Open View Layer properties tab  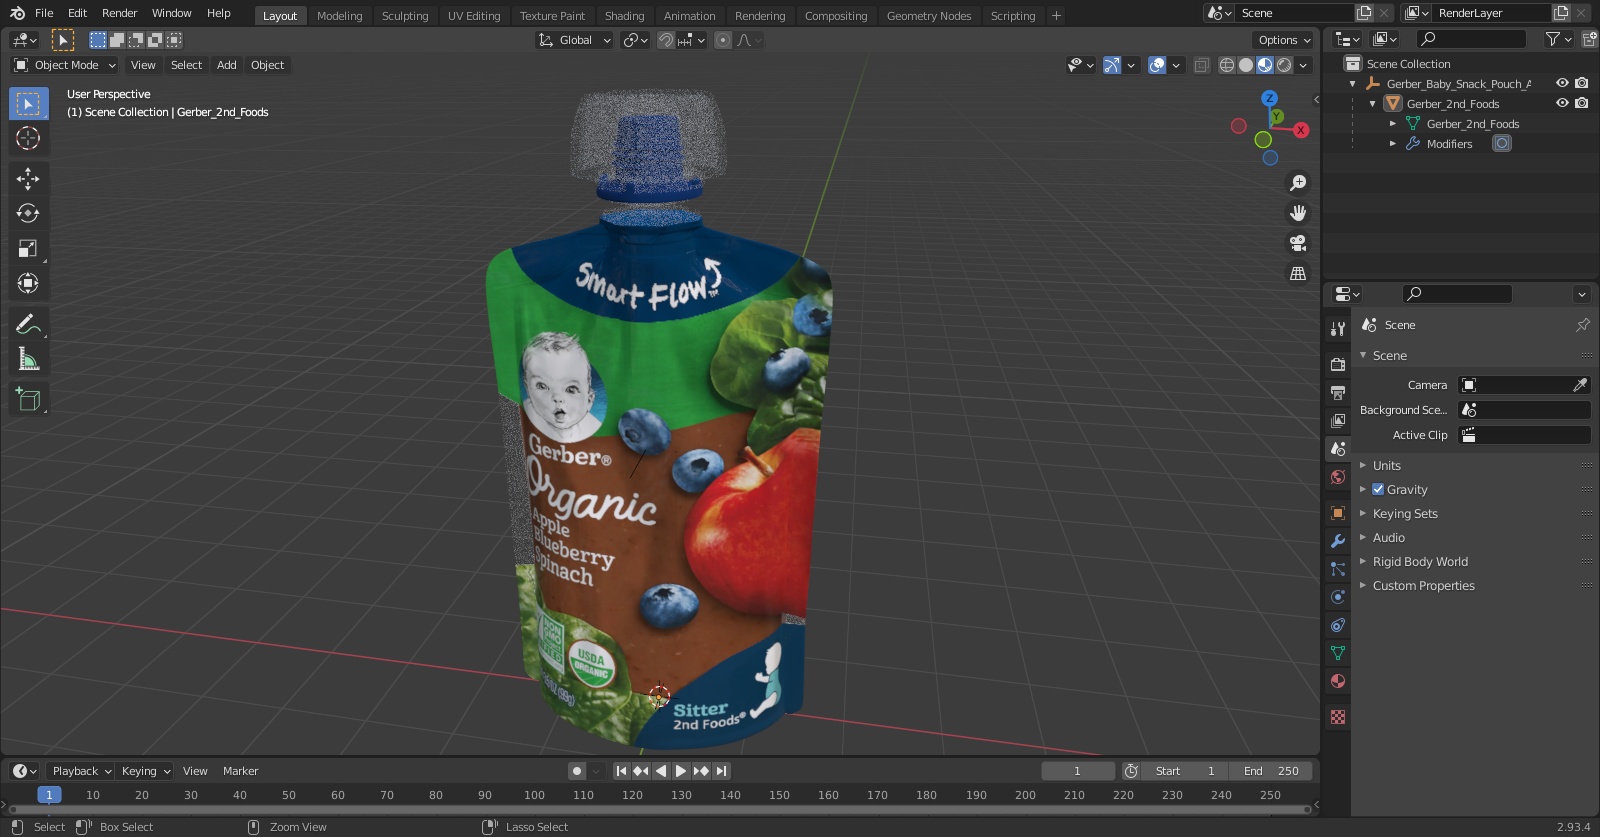[1338, 421]
